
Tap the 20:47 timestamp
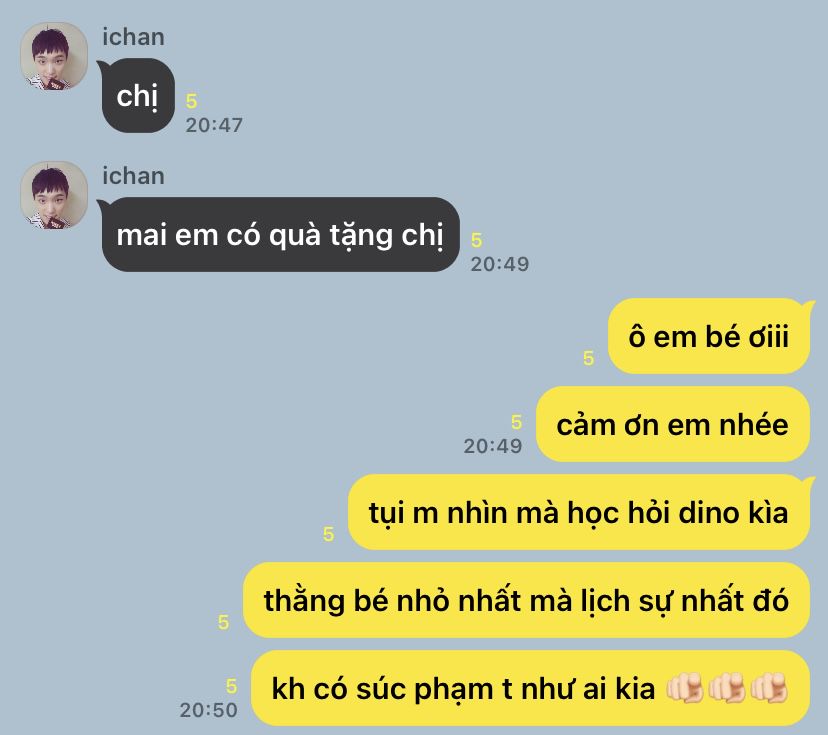click(x=214, y=125)
